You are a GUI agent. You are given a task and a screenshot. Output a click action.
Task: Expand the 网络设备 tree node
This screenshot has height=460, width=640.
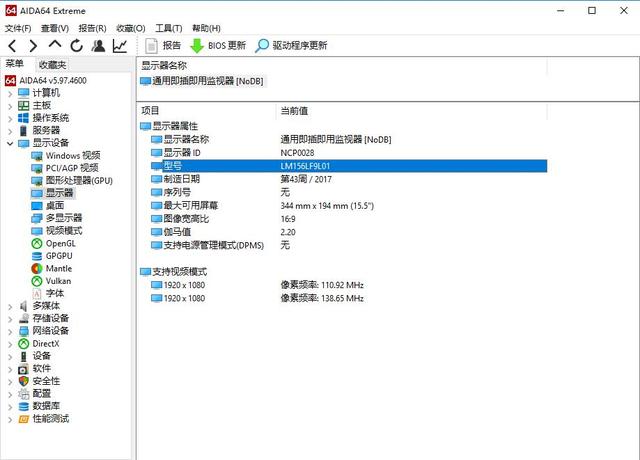click(10, 331)
